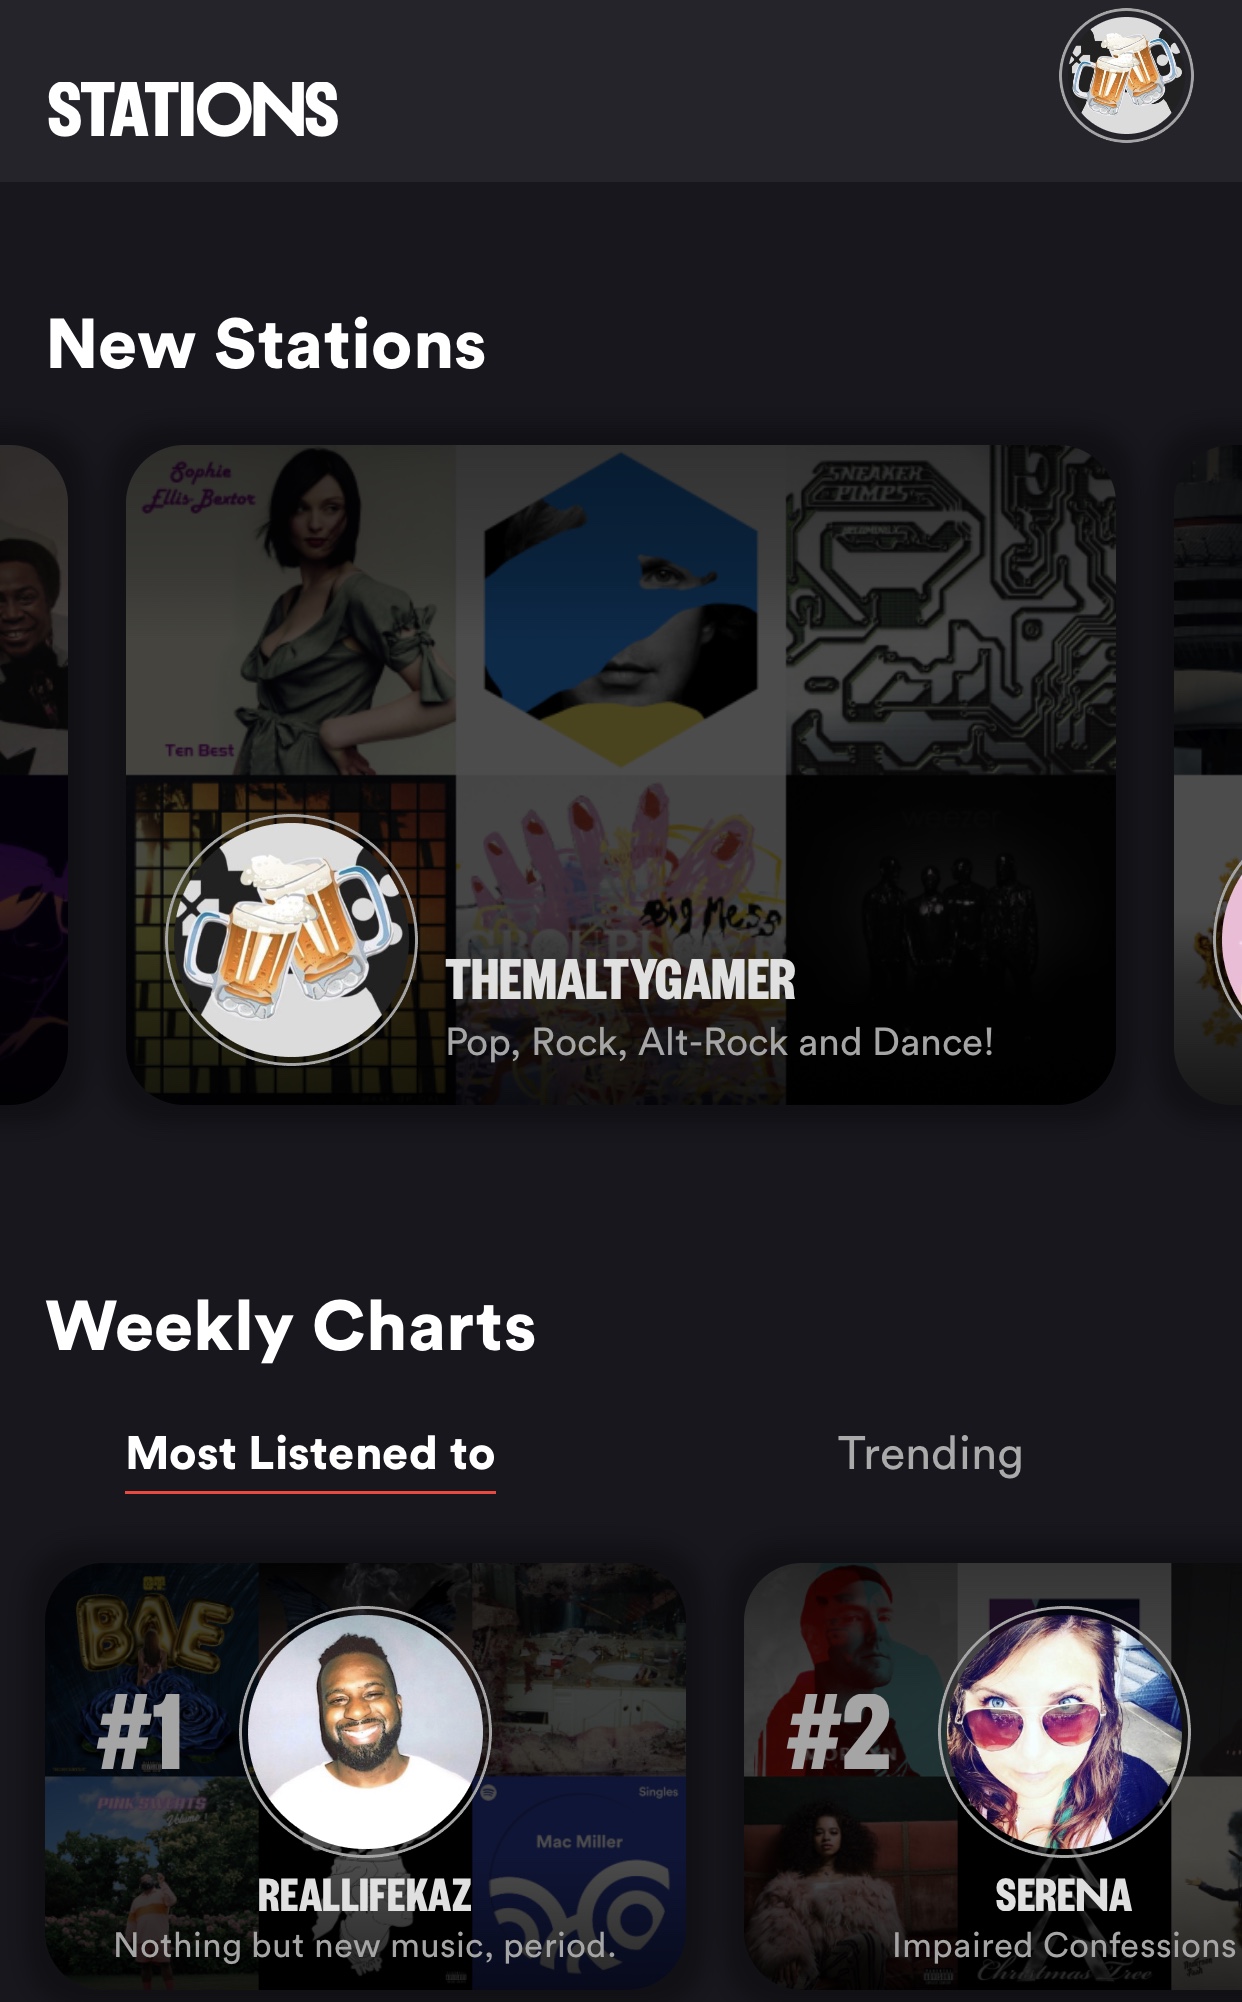Open the profile avatar with beer mugs

1126,76
